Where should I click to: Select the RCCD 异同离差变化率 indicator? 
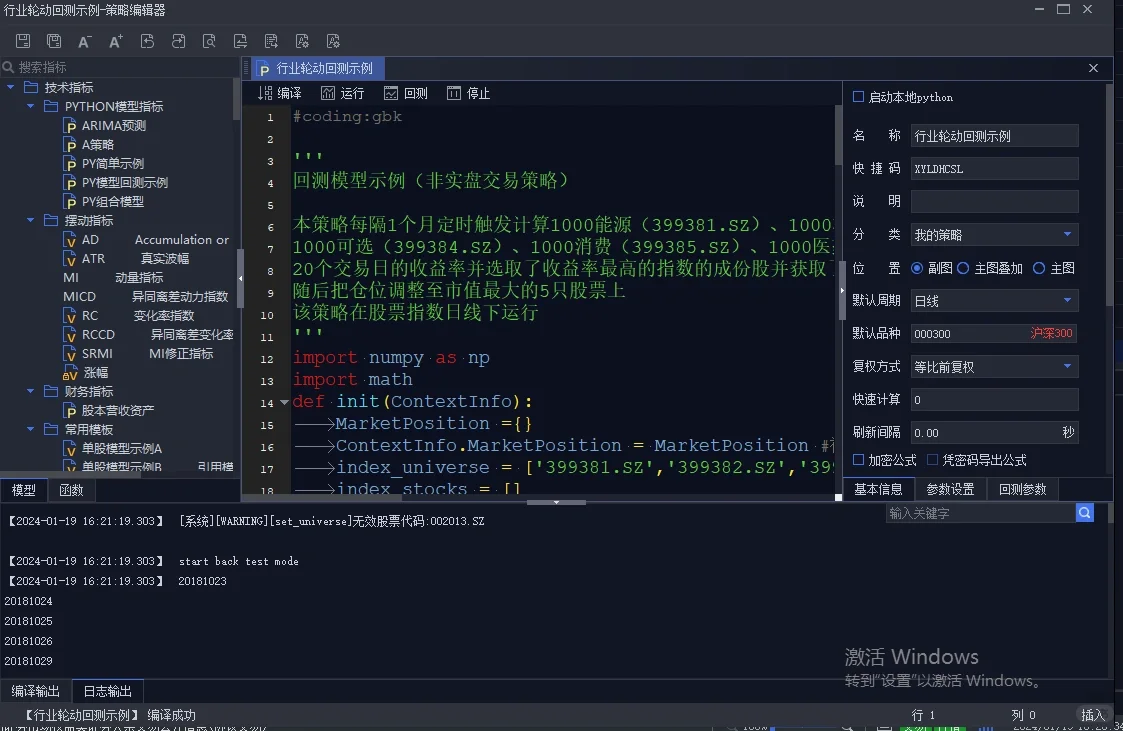tap(148, 334)
